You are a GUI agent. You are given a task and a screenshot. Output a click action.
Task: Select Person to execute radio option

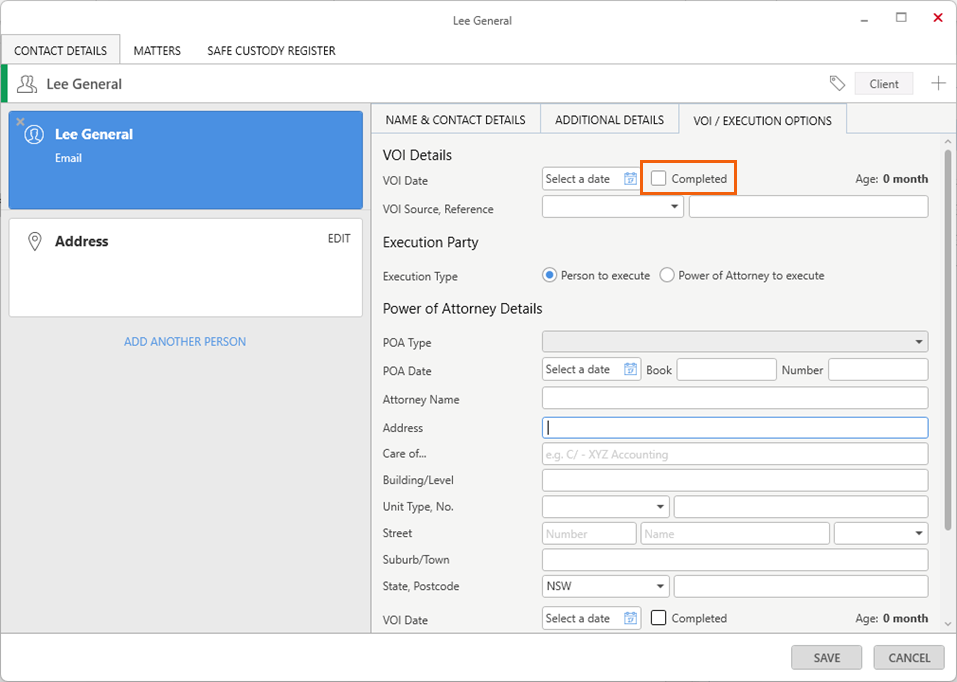point(549,275)
